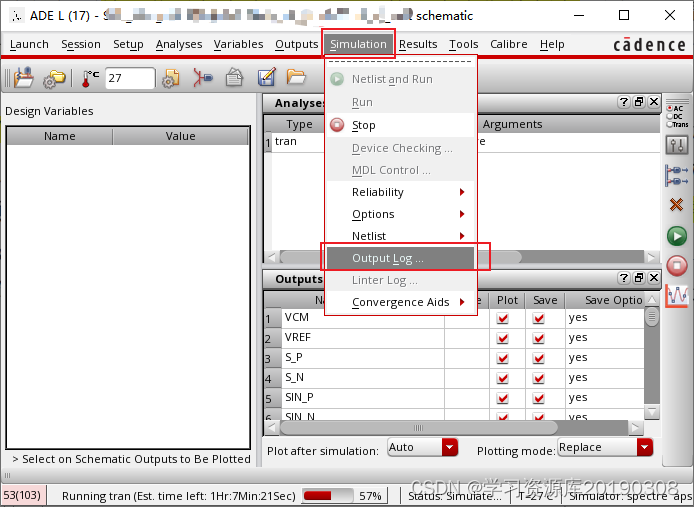Open the Plot Outputs waveform icon
694x507 pixels.
pyautogui.click(x=677, y=295)
